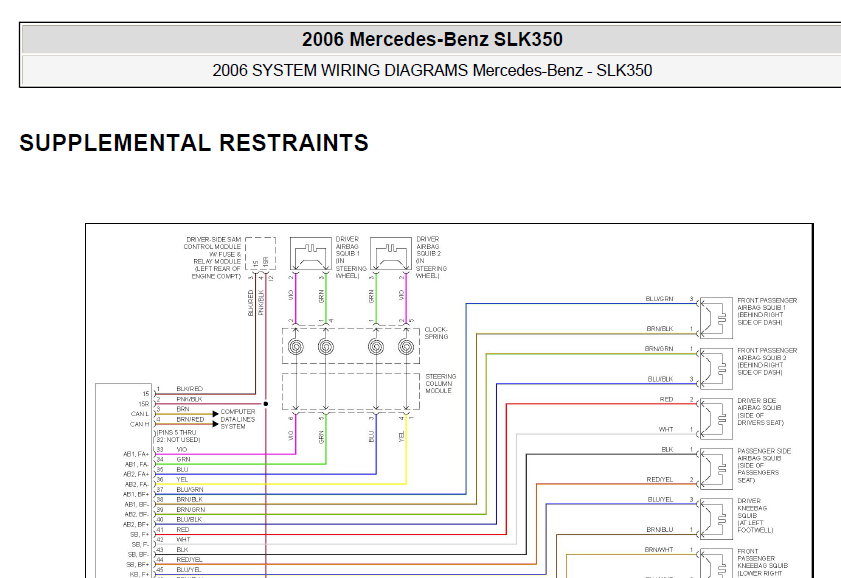Click the "BLK" wire label at pin 43
Viewport: 841px width, 578px height.
pos(182,550)
